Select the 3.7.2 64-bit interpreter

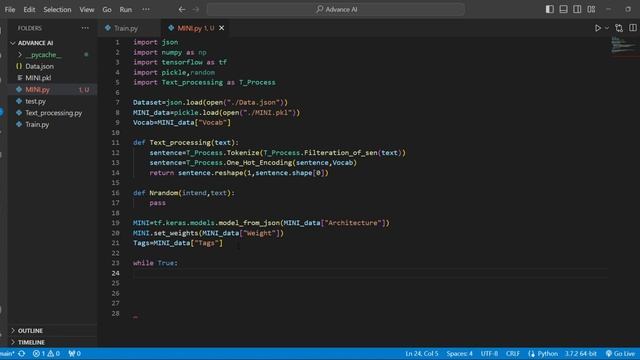coord(580,353)
